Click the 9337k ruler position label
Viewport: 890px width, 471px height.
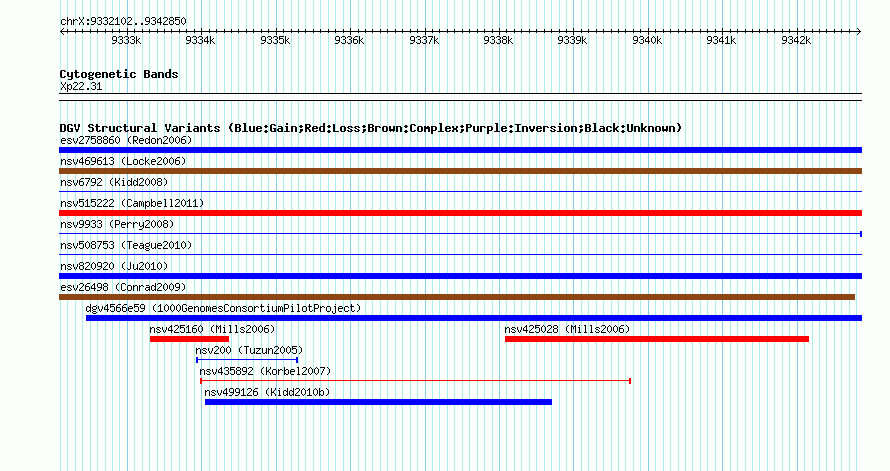tap(424, 40)
